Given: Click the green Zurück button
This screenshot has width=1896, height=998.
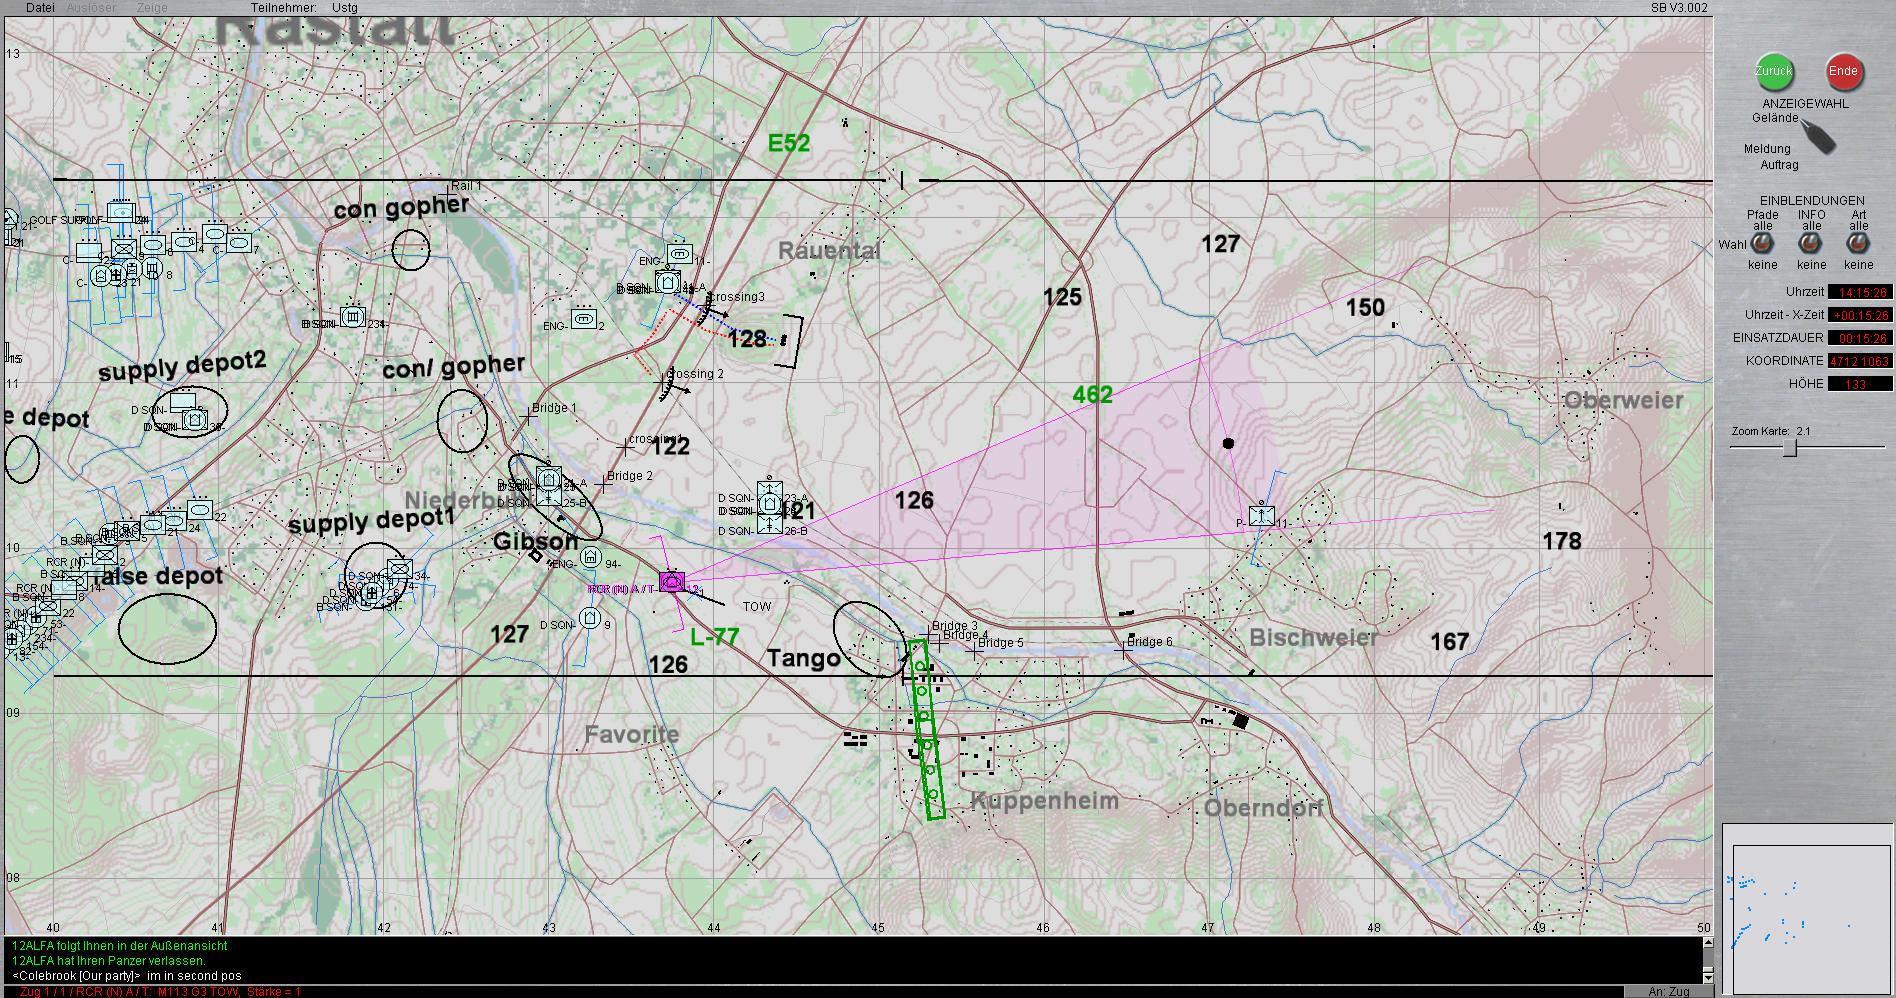Looking at the screenshot, I should pyautogui.click(x=1774, y=71).
